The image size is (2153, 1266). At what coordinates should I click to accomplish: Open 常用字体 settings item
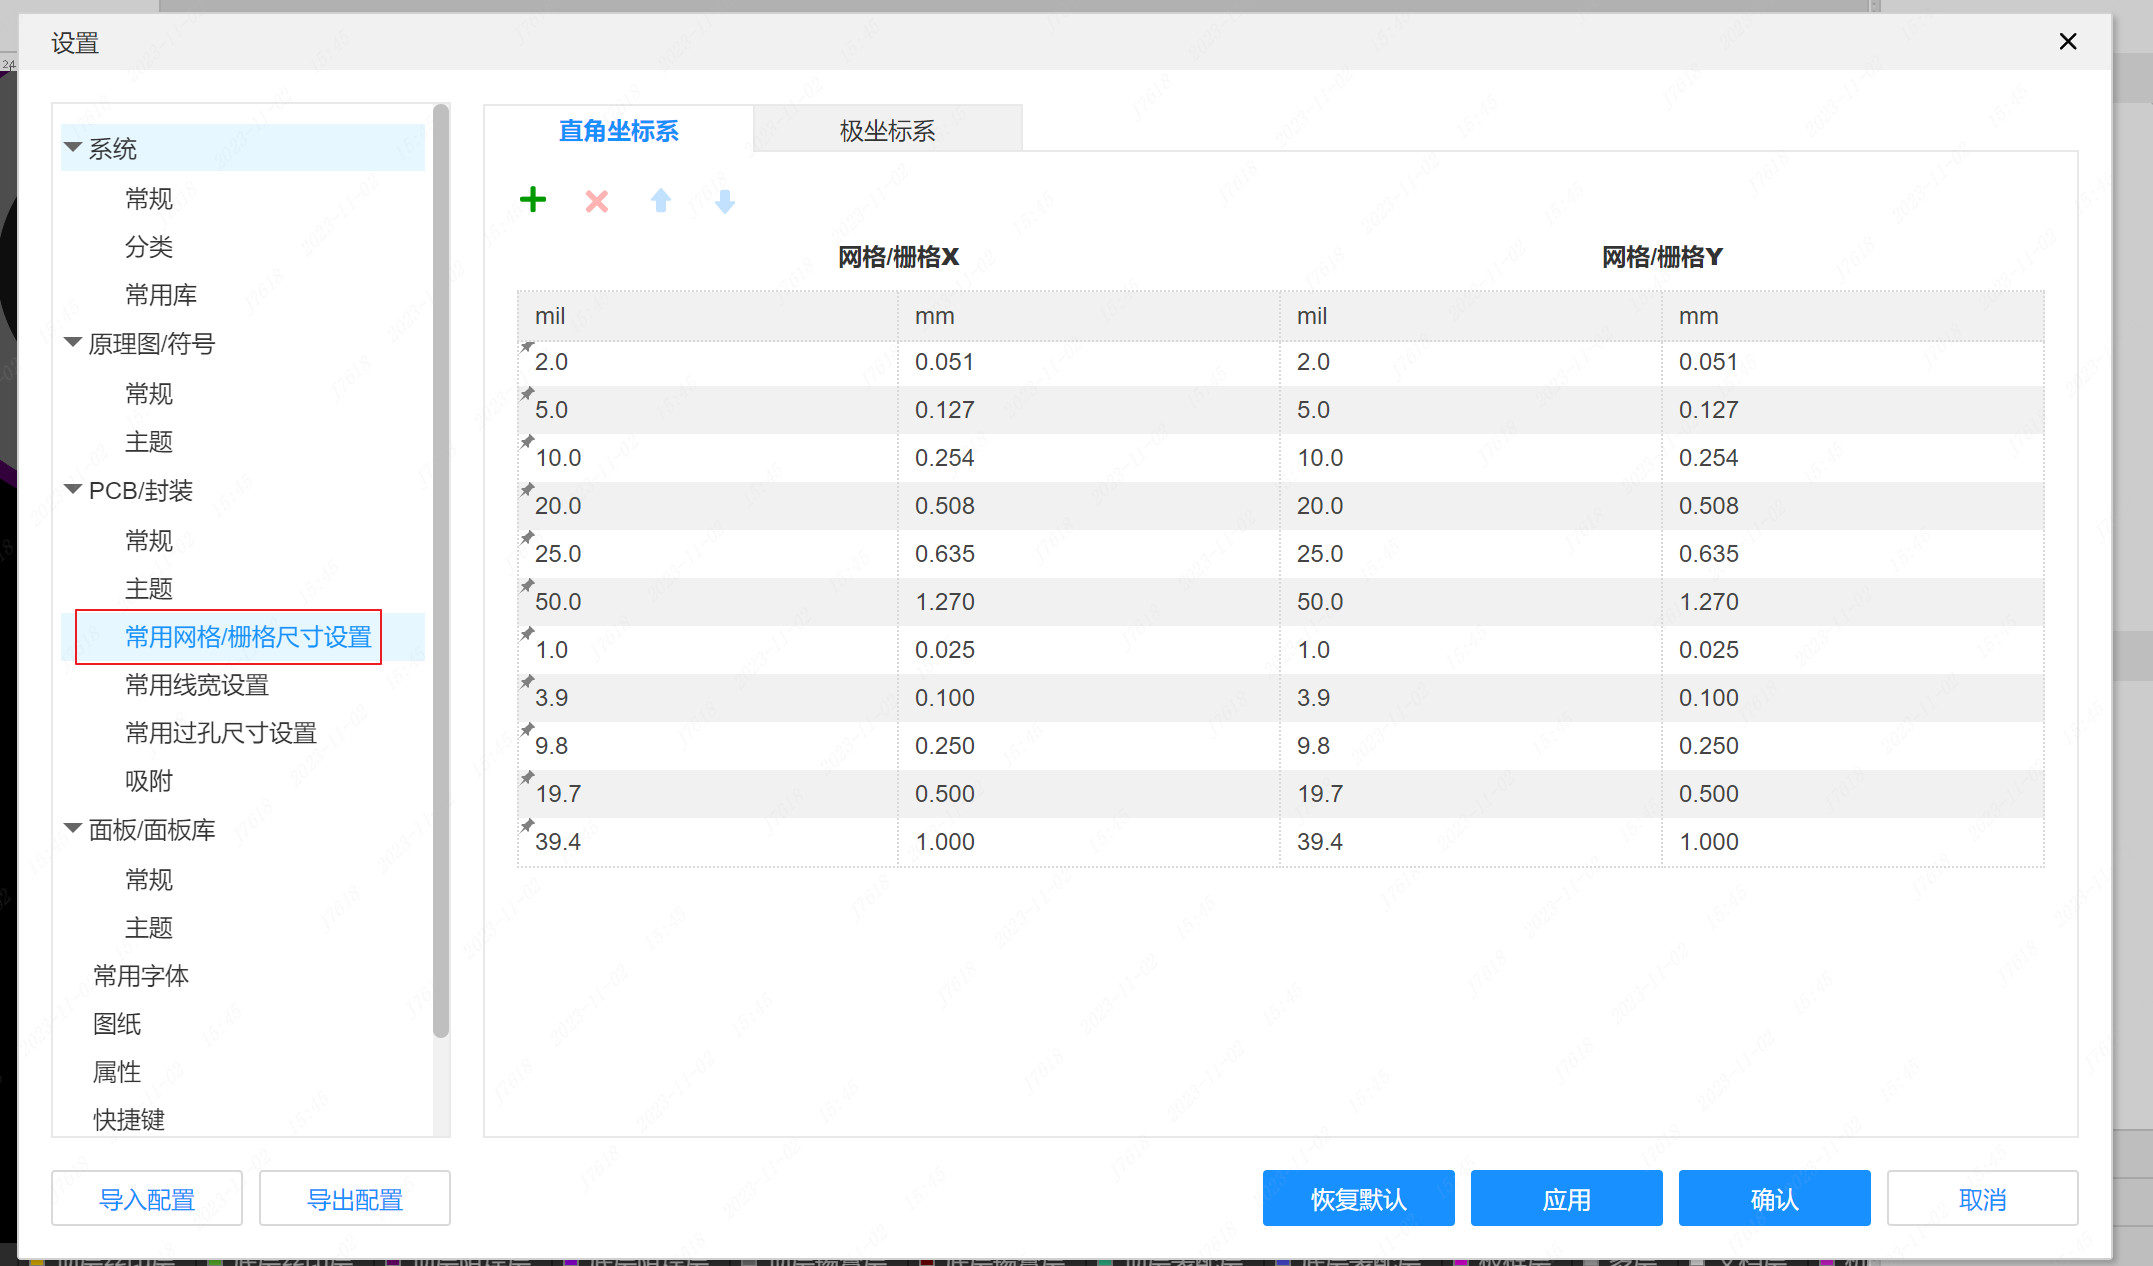click(141, 976)
